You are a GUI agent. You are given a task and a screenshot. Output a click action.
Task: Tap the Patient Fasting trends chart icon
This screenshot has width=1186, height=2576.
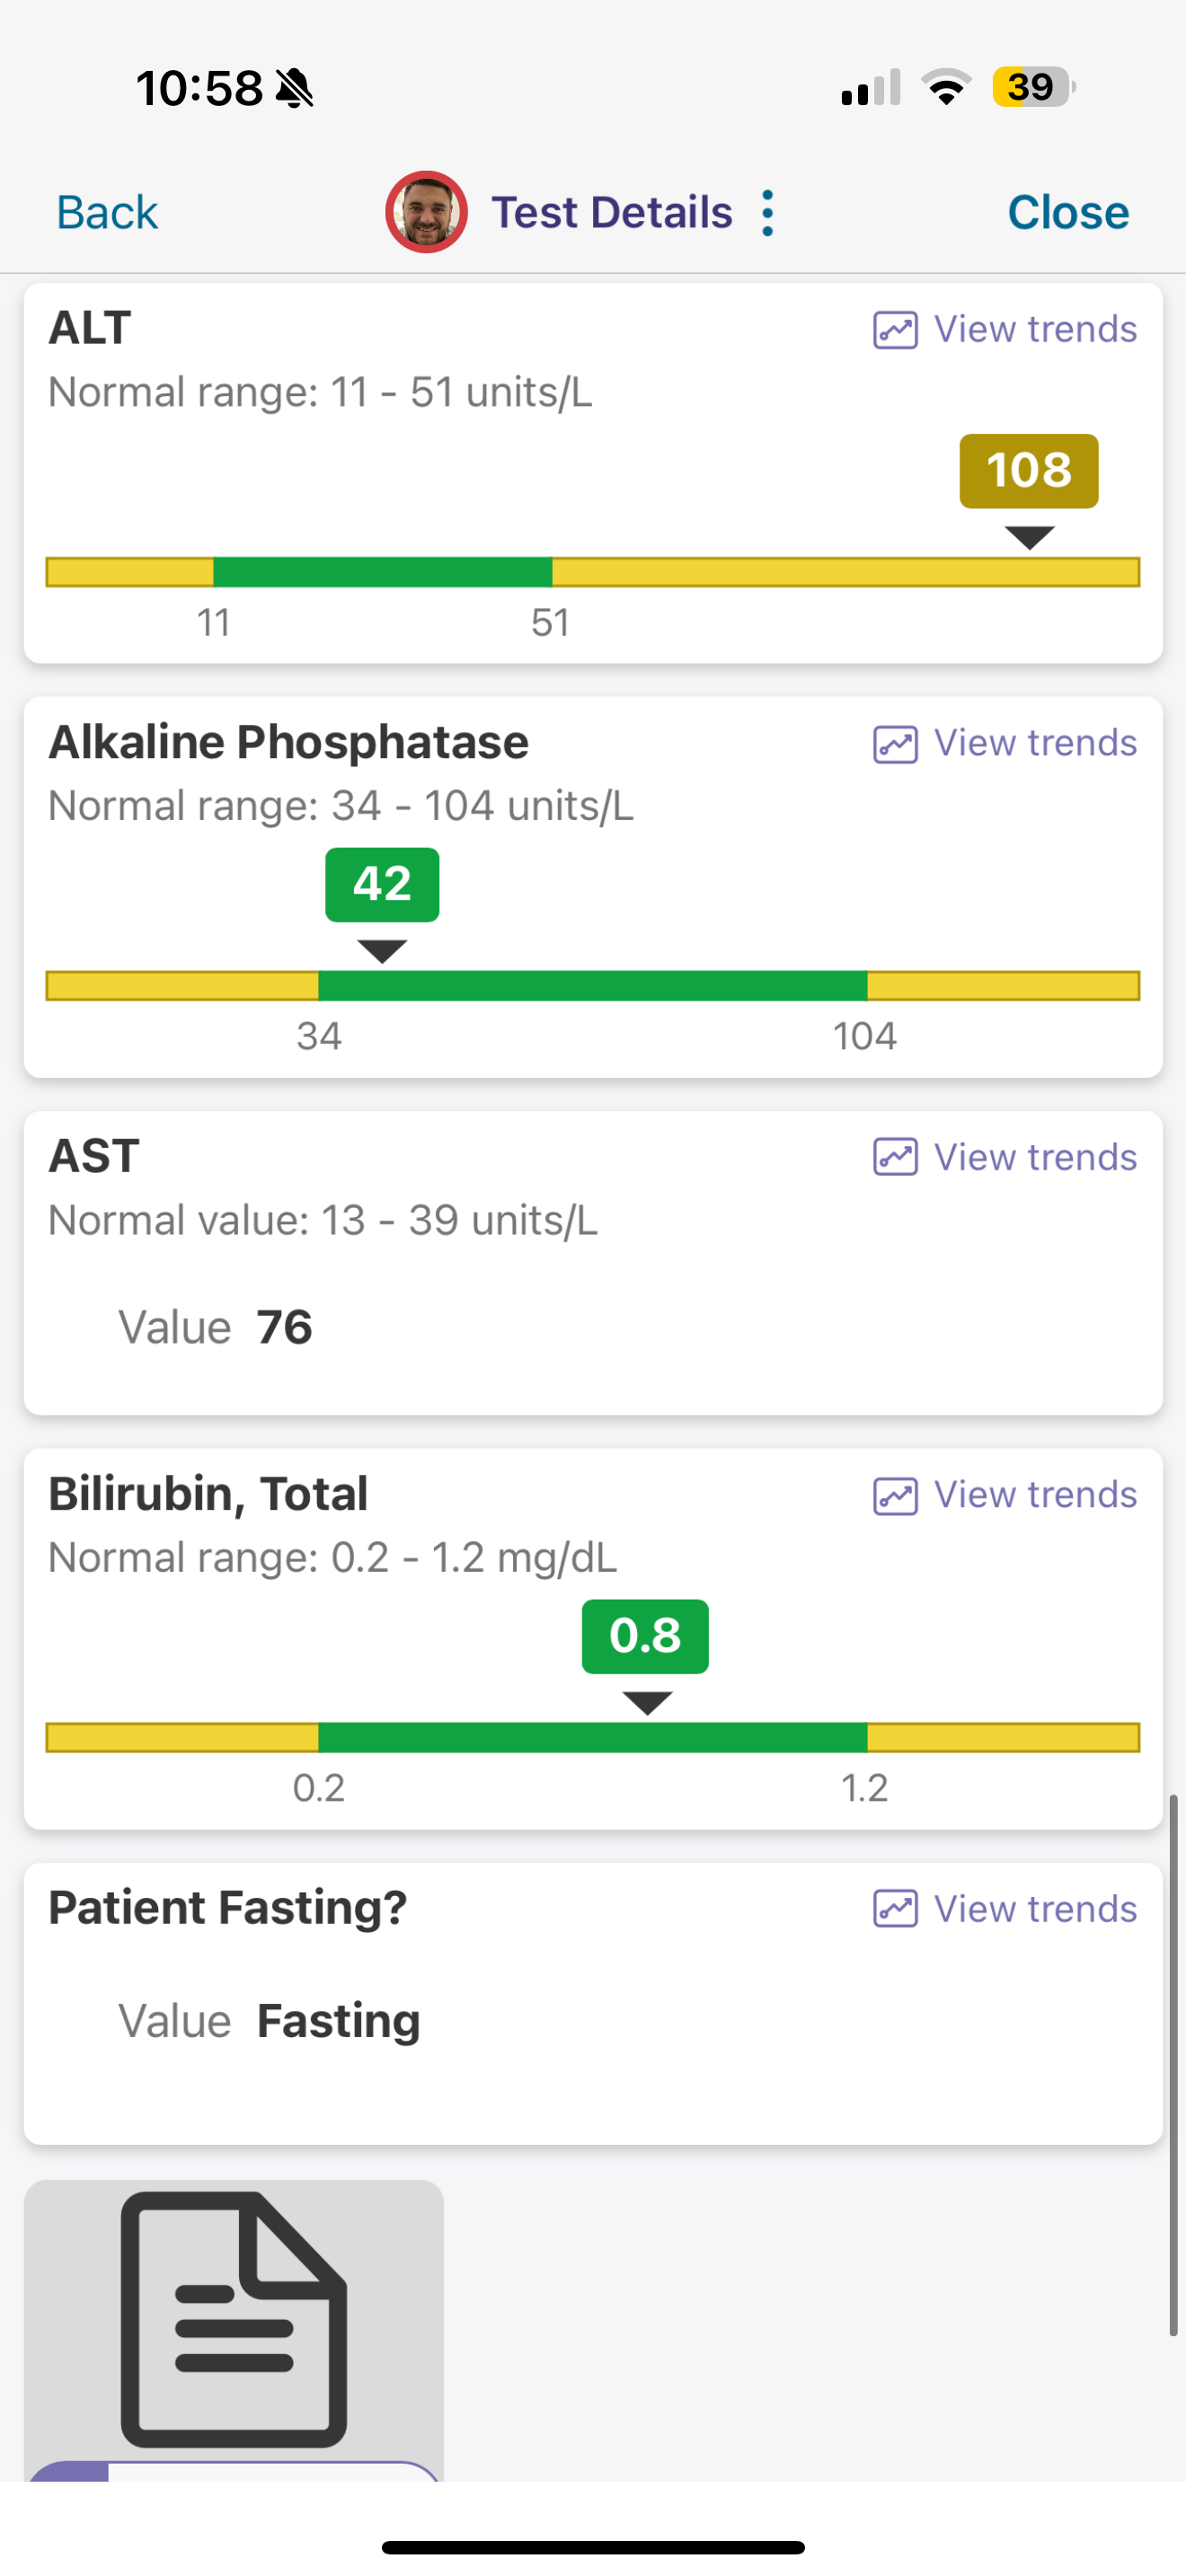click(x=895, y=1909)
